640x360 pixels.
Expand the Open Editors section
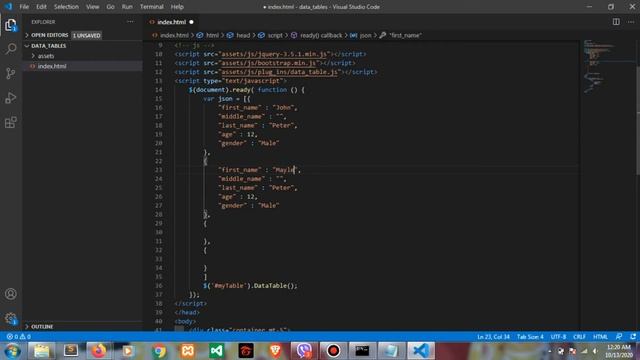[49, 35]
